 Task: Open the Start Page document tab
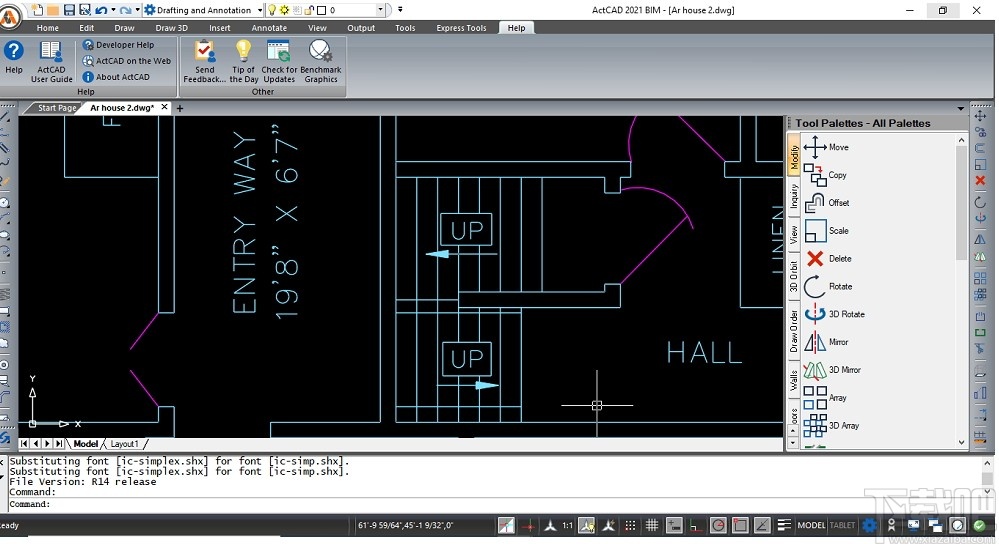coord(56,108)
